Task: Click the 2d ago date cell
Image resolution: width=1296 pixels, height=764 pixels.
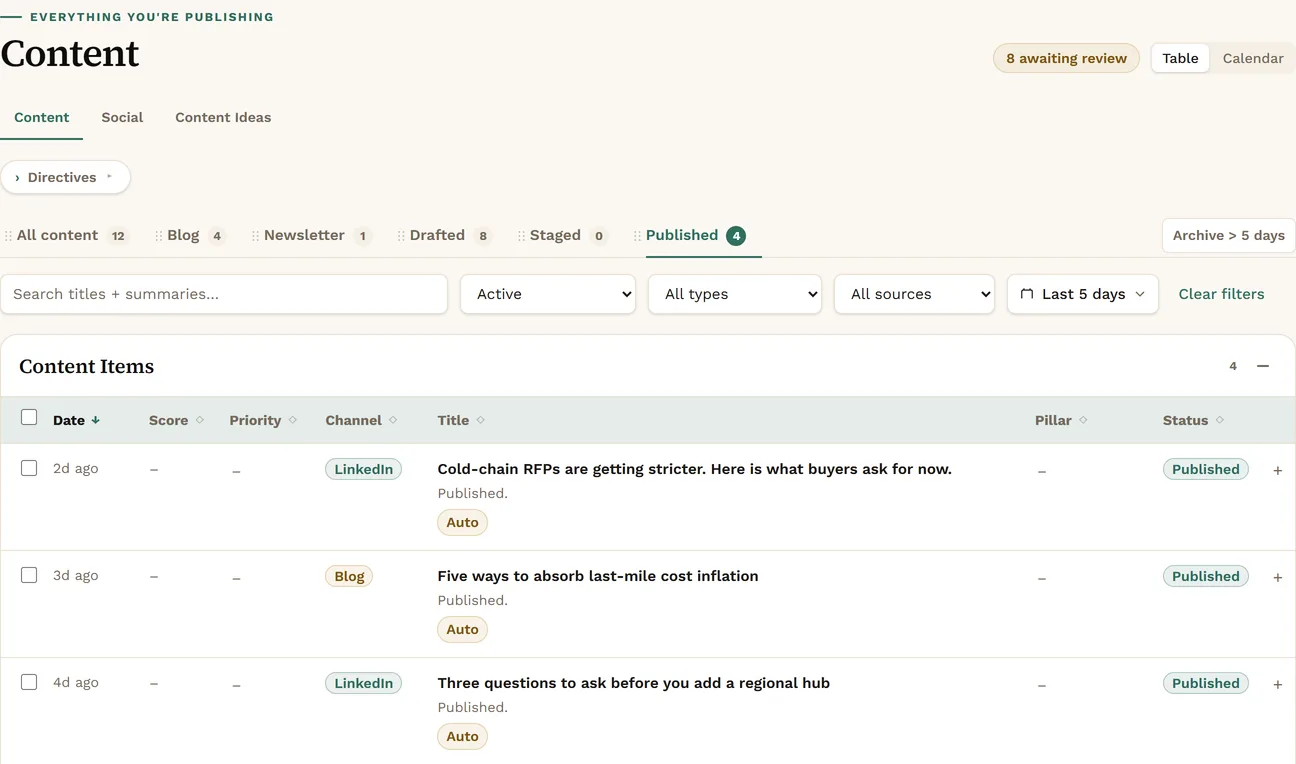Action: click(x=75, y=468)
